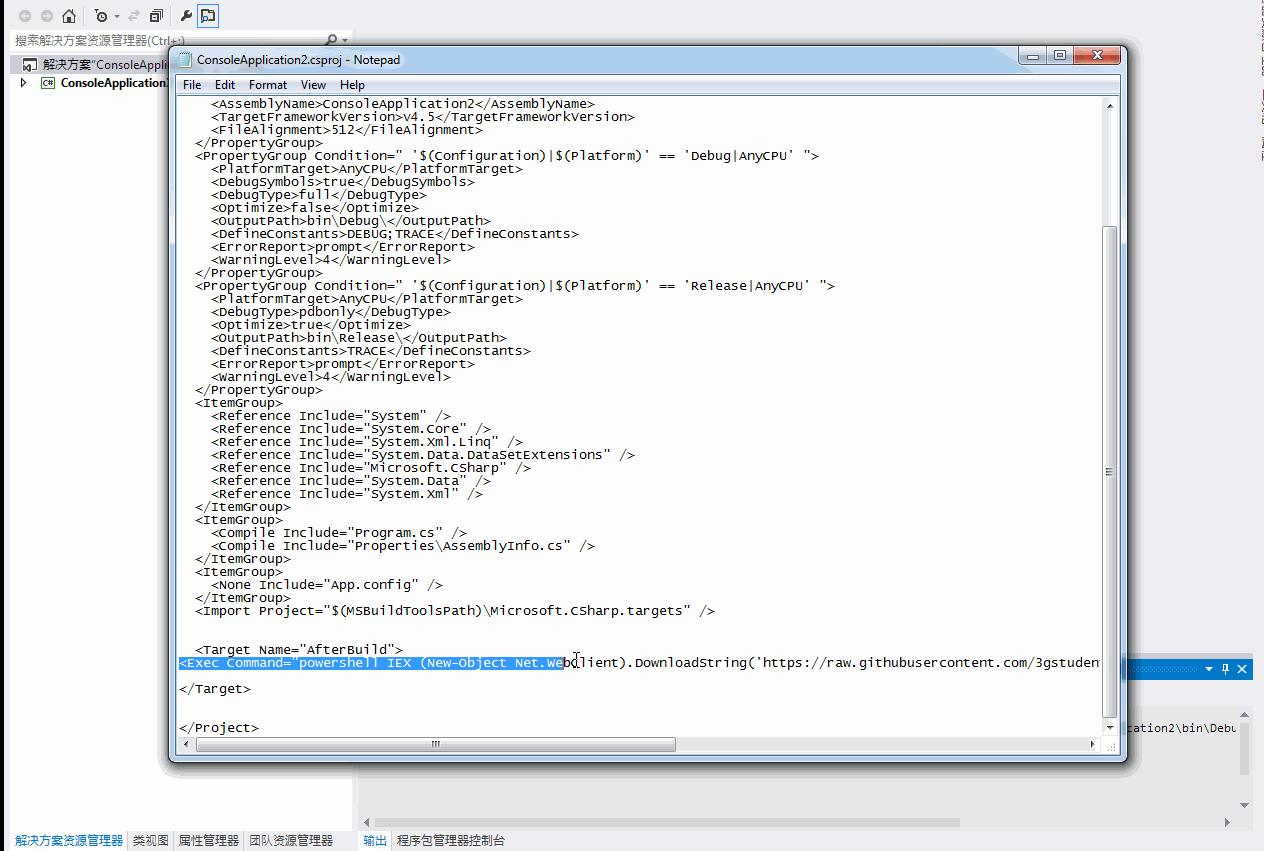Click the Home icon in Solution Explorer toolbar
The height and width of the screenshot is (851, 1264).
point(68,16)
